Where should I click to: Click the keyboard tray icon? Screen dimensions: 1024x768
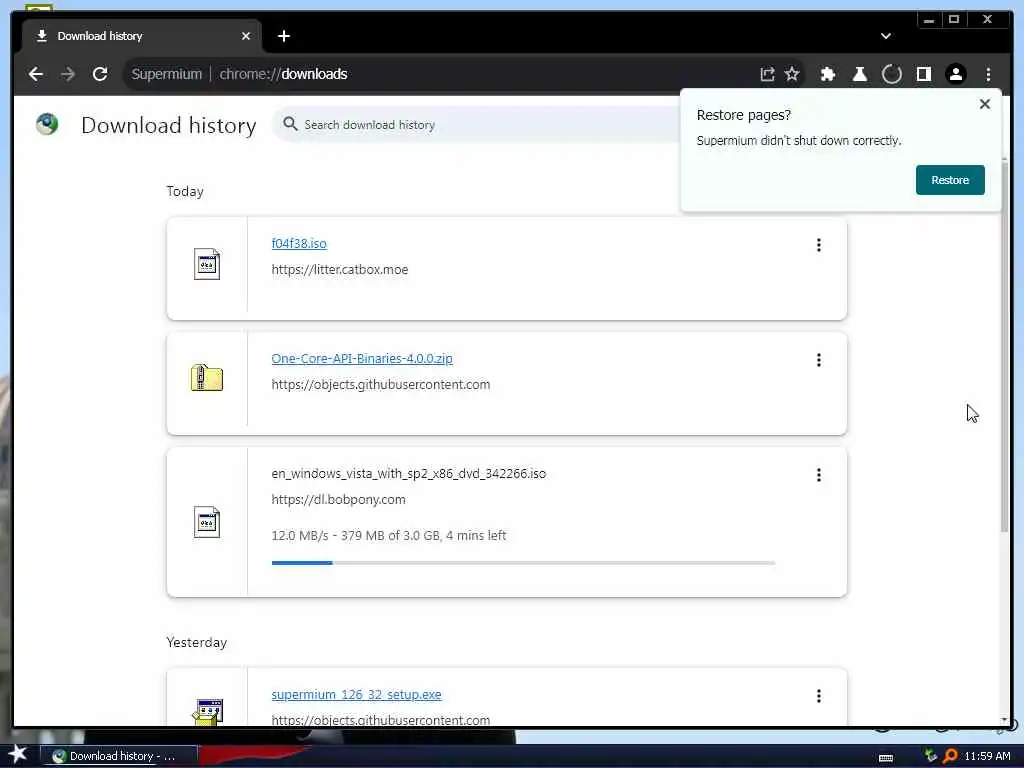[x=886, y=758]
